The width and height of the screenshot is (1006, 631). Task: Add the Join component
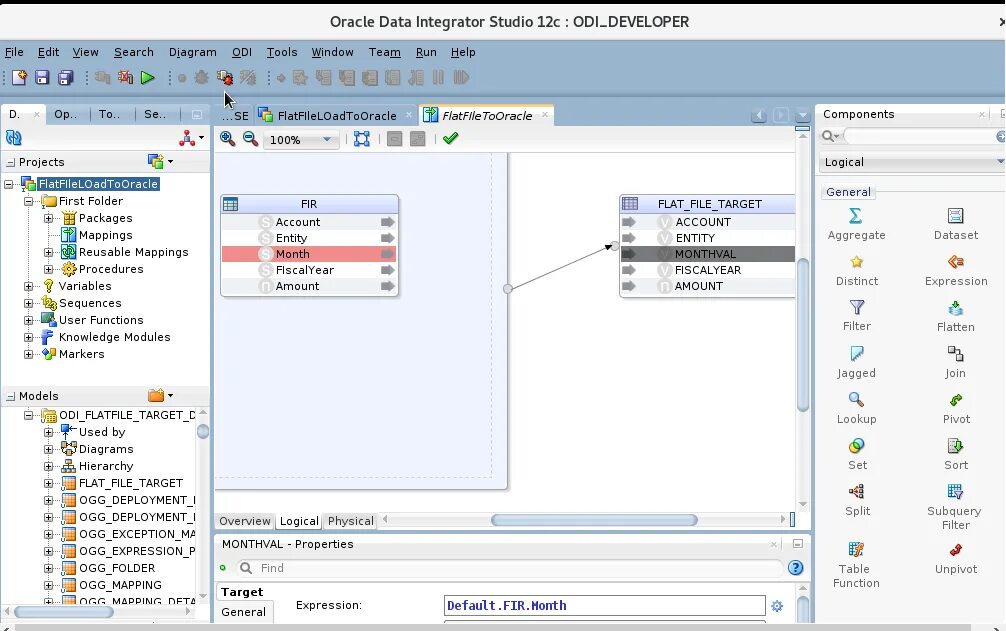[955, 361]
